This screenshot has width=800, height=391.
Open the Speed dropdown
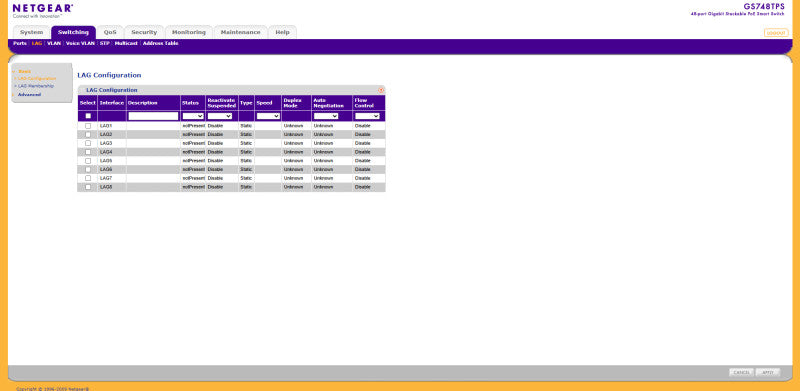point(268,116)
